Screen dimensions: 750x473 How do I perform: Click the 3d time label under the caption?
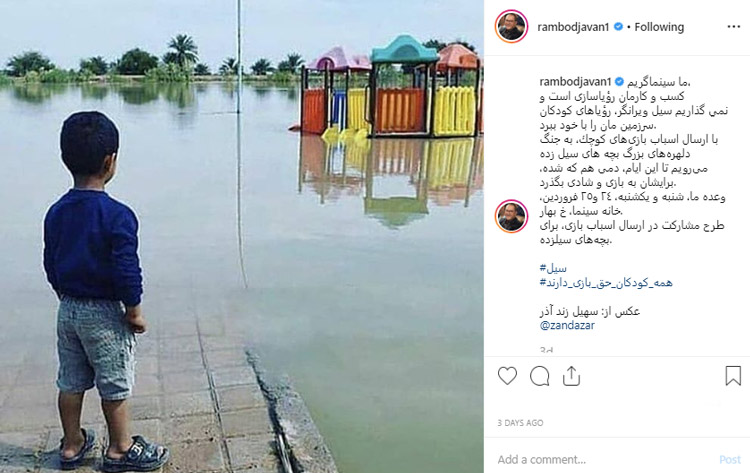(546, 350)
